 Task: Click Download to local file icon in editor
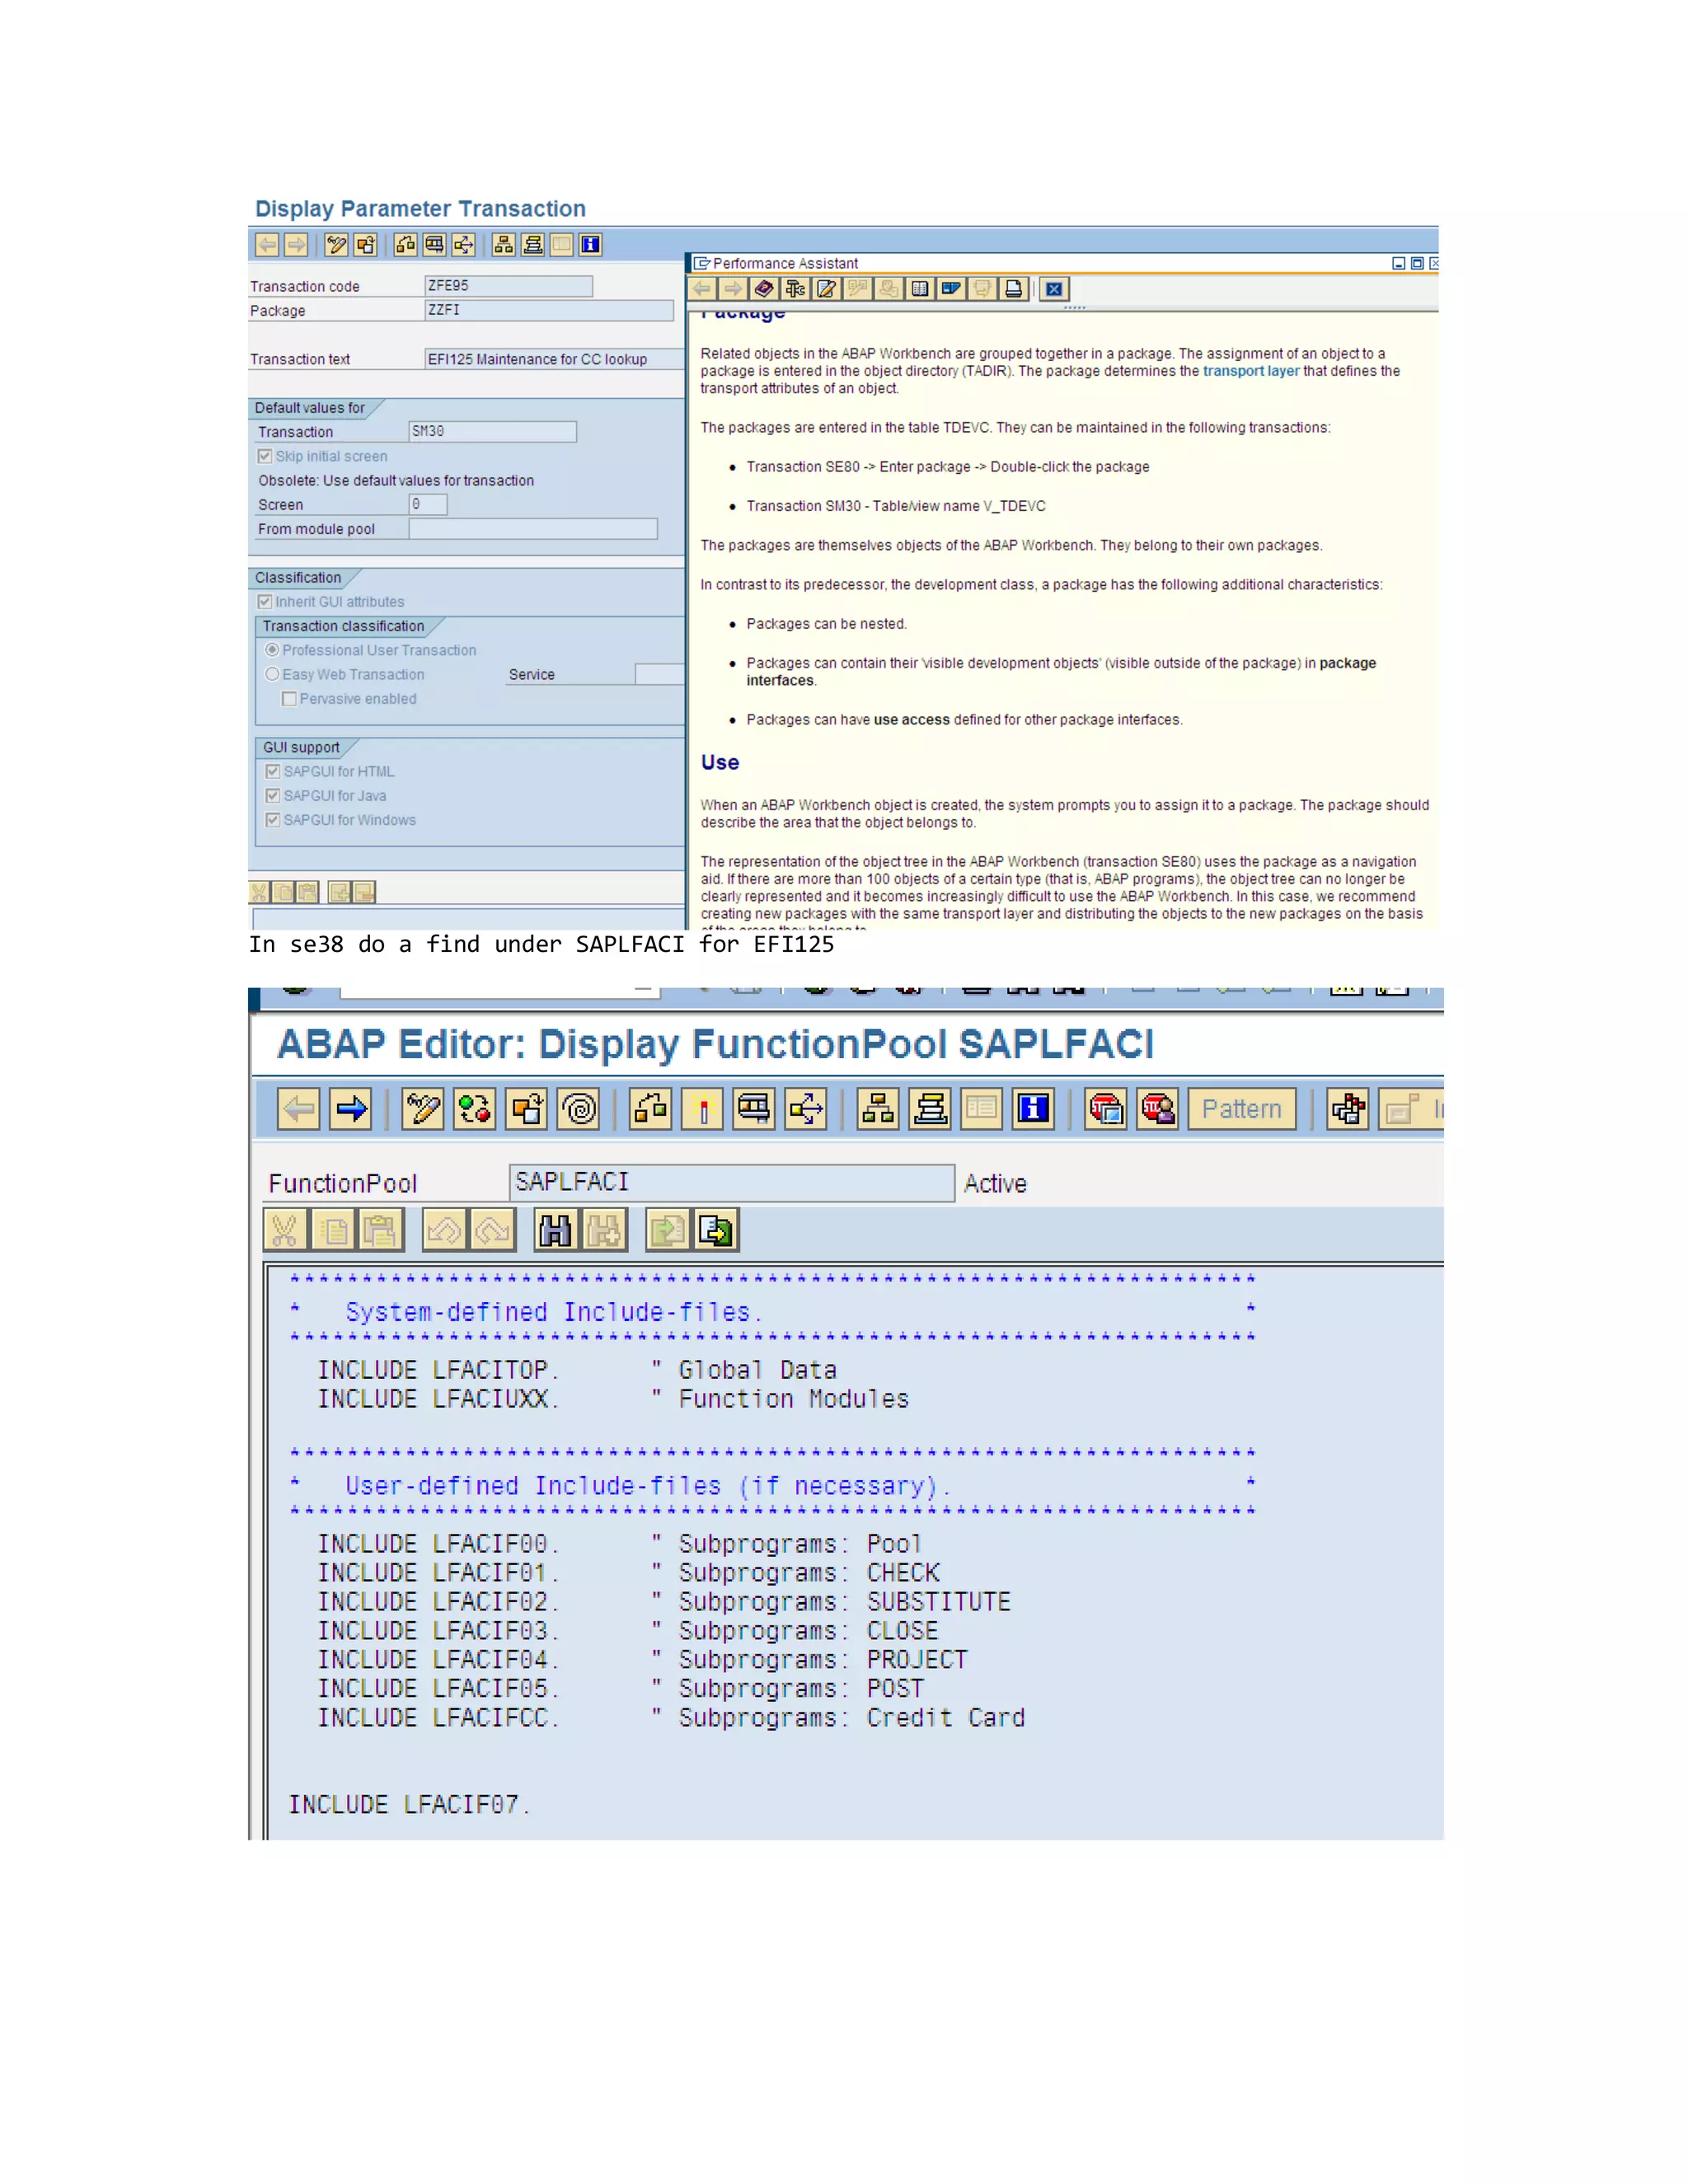tap(716, 1231)
